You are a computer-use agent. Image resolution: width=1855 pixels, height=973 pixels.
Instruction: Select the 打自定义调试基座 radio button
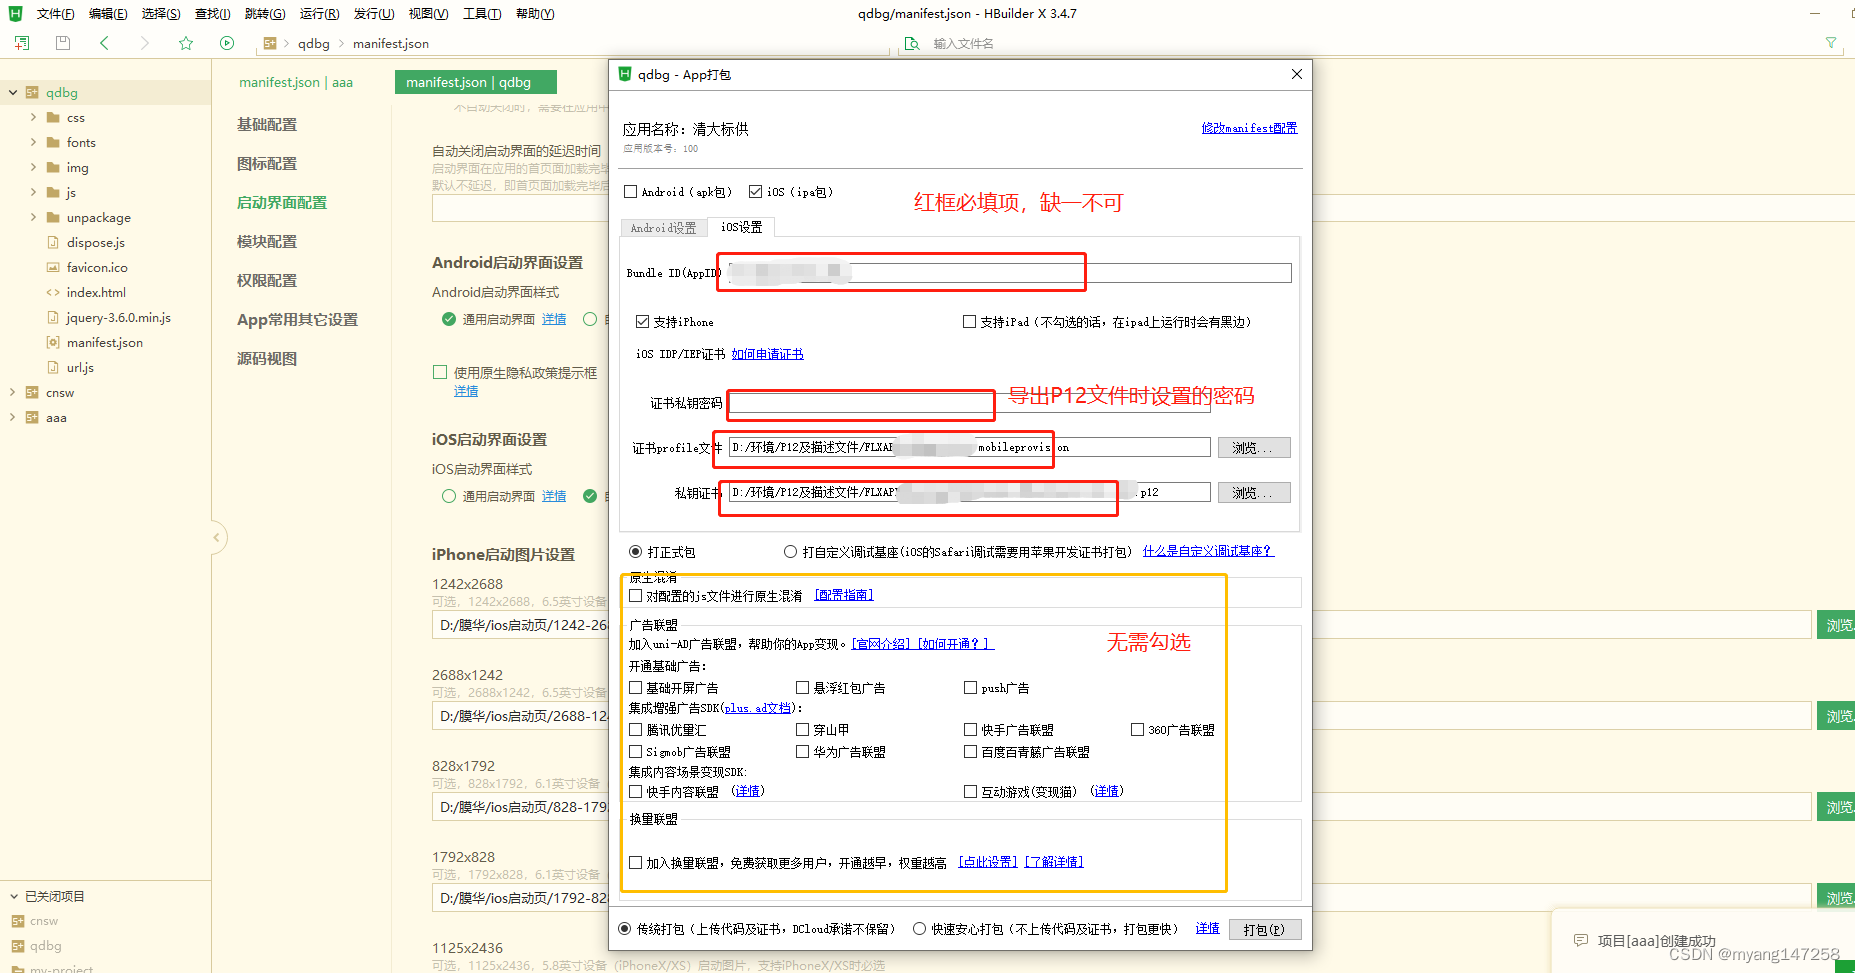click(x=791, y=552)
